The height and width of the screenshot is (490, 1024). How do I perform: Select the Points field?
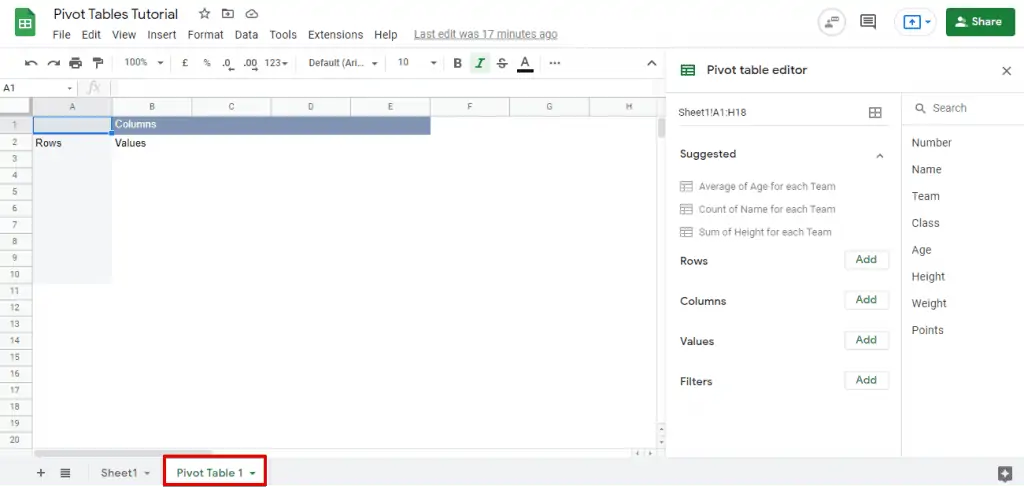927,330
